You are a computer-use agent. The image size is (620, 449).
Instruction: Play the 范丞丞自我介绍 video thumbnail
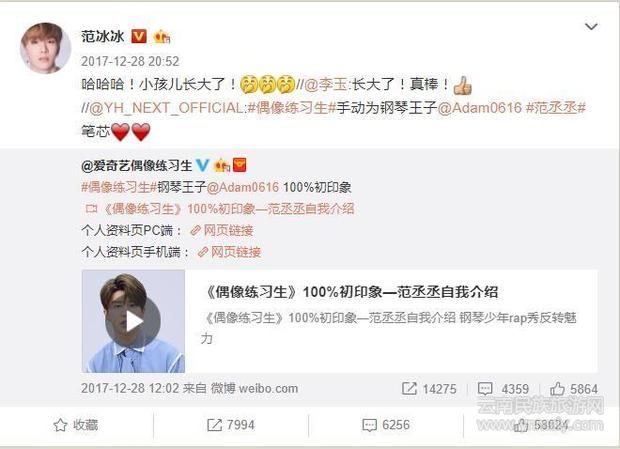coord(133,321)
